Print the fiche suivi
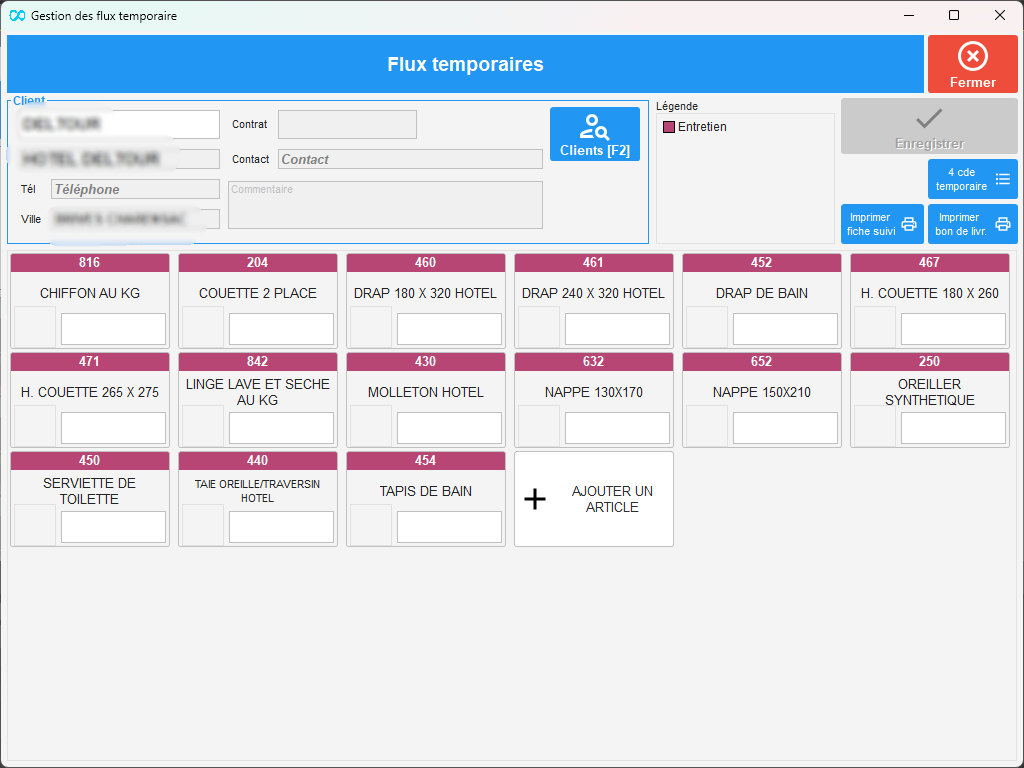1024x768 pixels. pyautogui.click(x=882, y=224)
